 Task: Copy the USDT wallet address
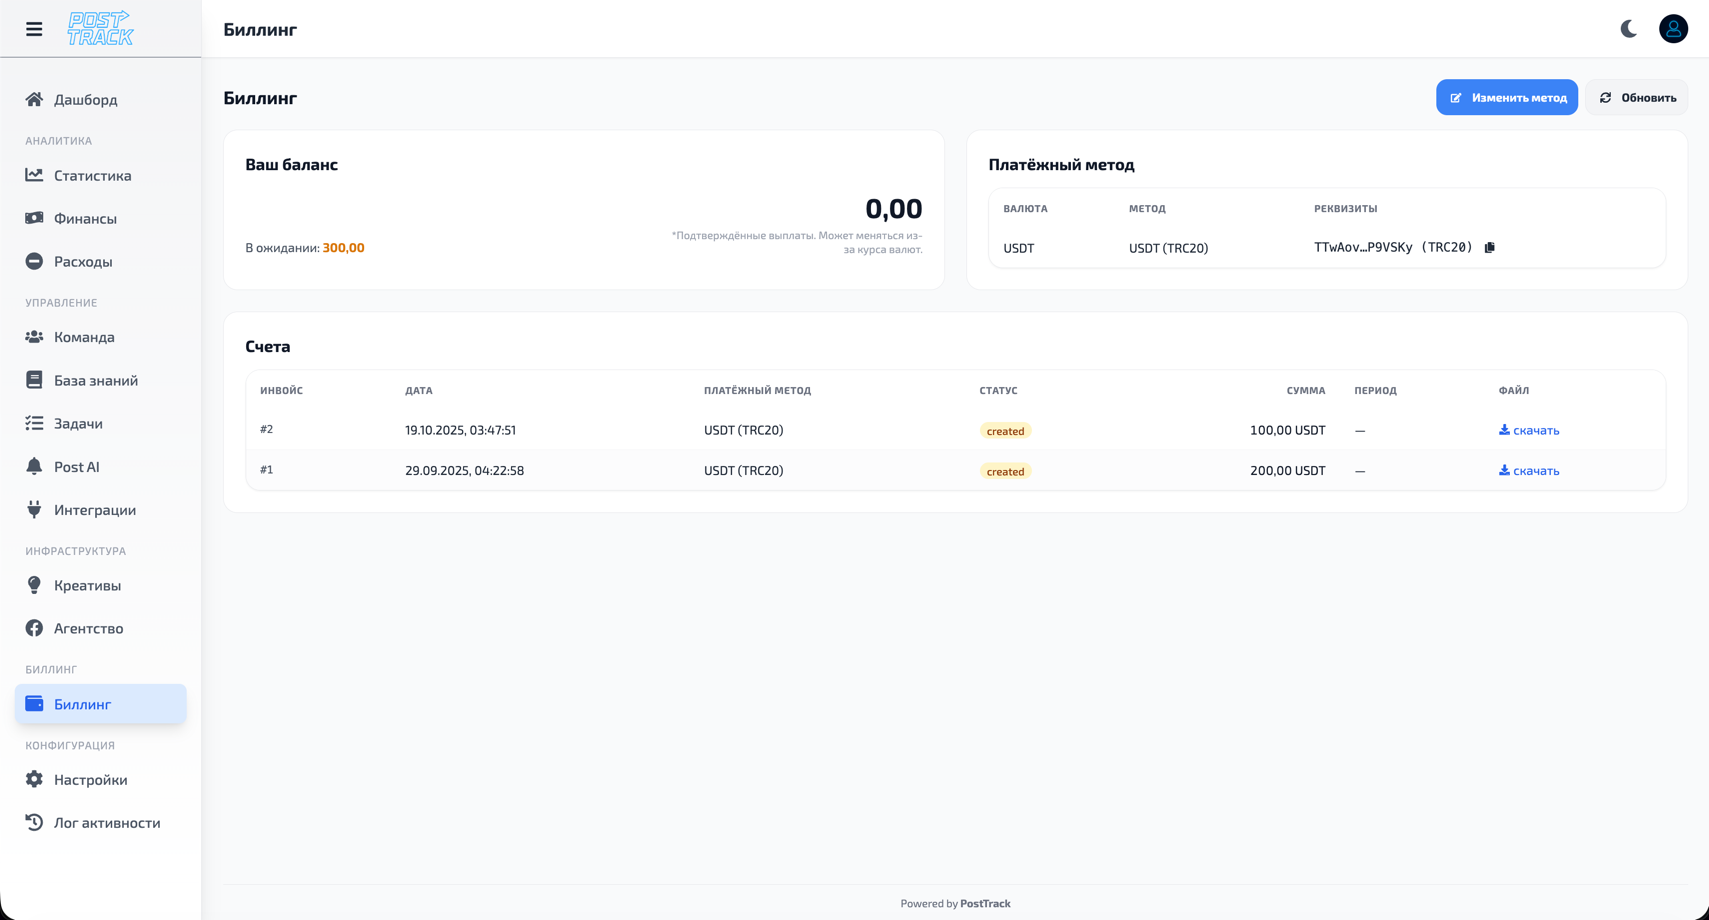click(x=1490, y=247)
